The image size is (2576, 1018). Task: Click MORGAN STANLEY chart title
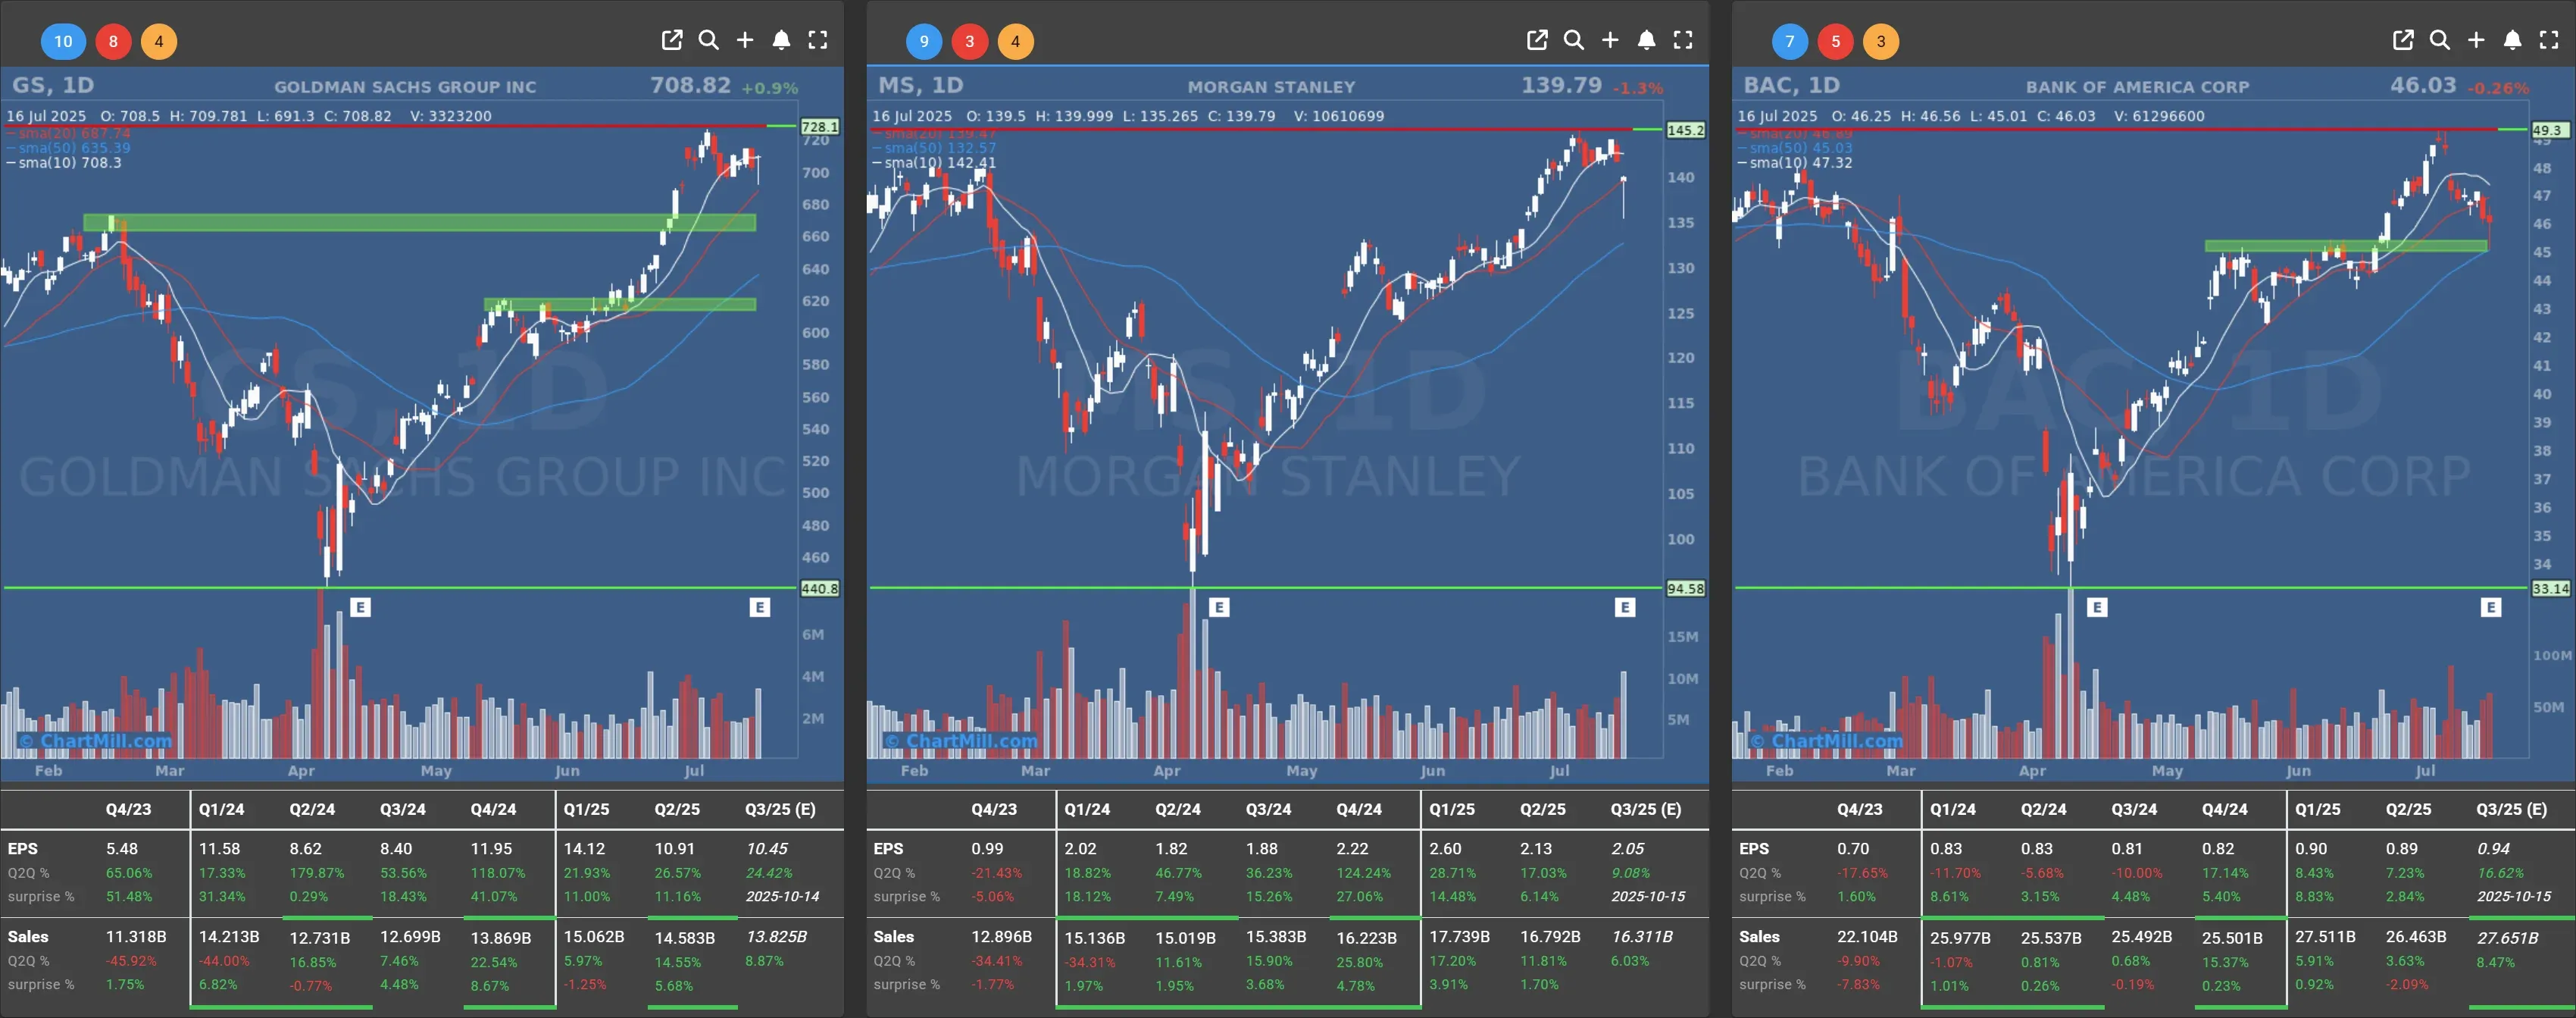pos(1272,87)
